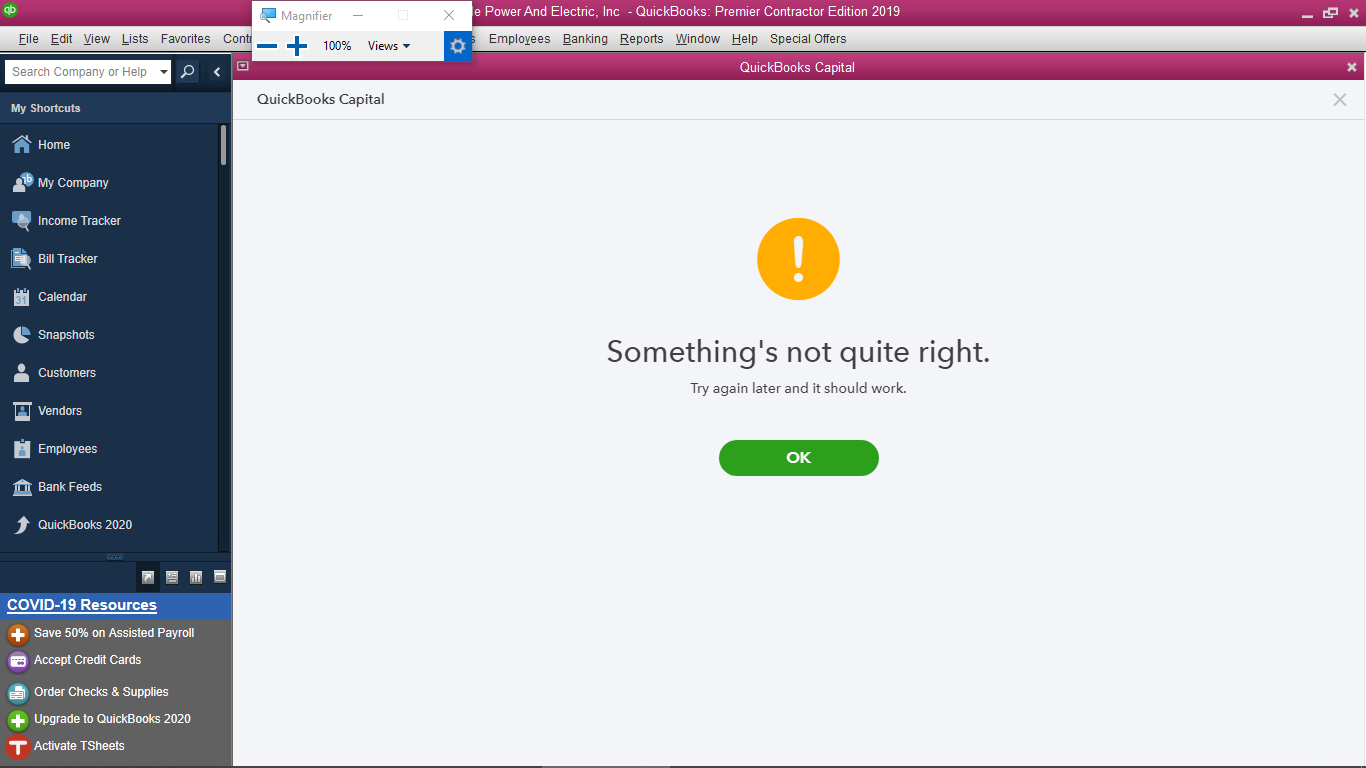1366x768 pixels.
Task: Zoom out with the Magnifier minus button
Action: click(267, 46)
